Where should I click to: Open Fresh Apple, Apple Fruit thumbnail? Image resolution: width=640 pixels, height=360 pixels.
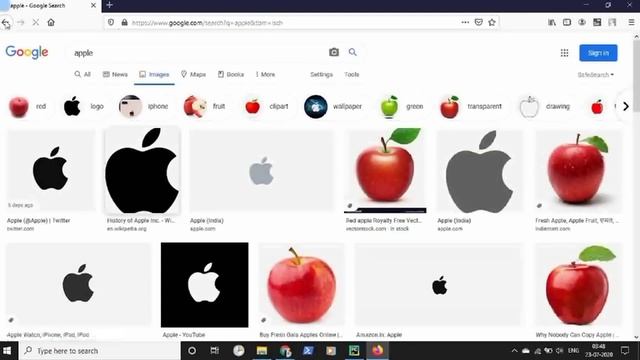[579, 170]
